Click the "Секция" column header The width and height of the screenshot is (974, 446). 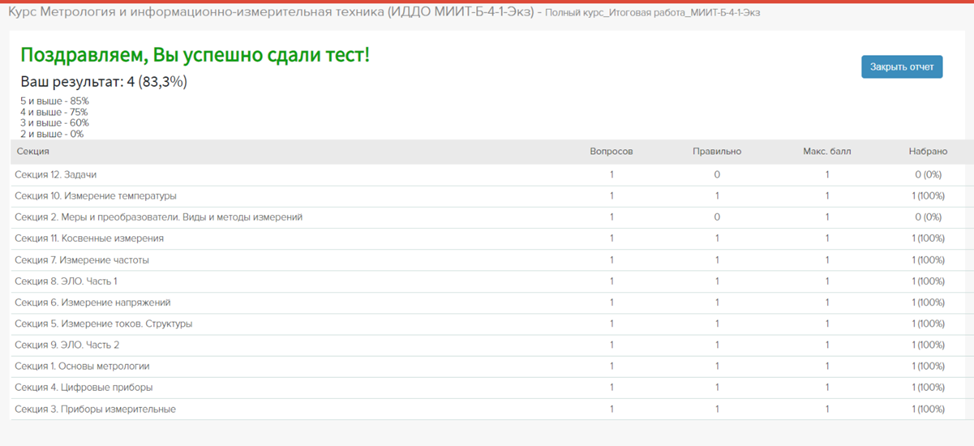[33, 152]
